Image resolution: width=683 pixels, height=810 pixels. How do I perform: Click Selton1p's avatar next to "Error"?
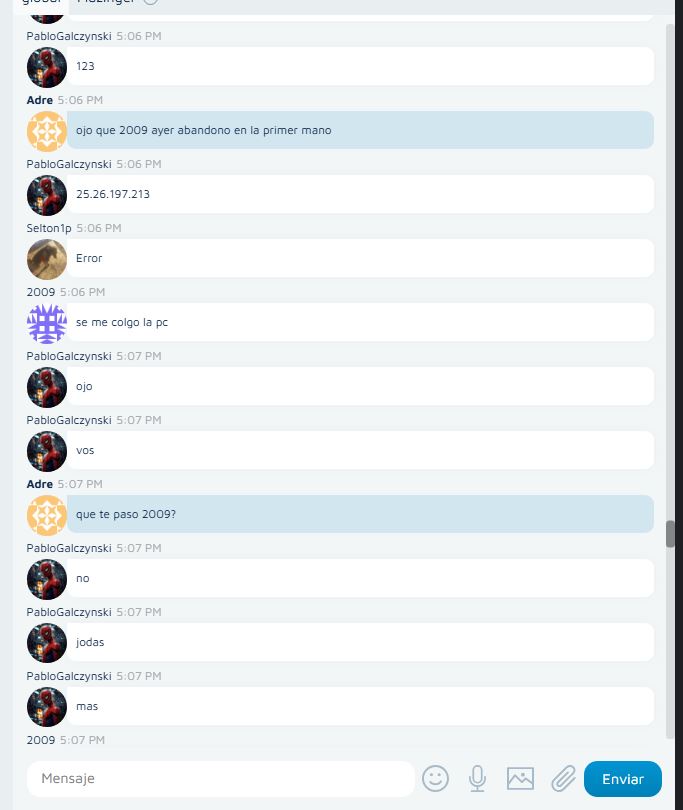coord(47,259)
